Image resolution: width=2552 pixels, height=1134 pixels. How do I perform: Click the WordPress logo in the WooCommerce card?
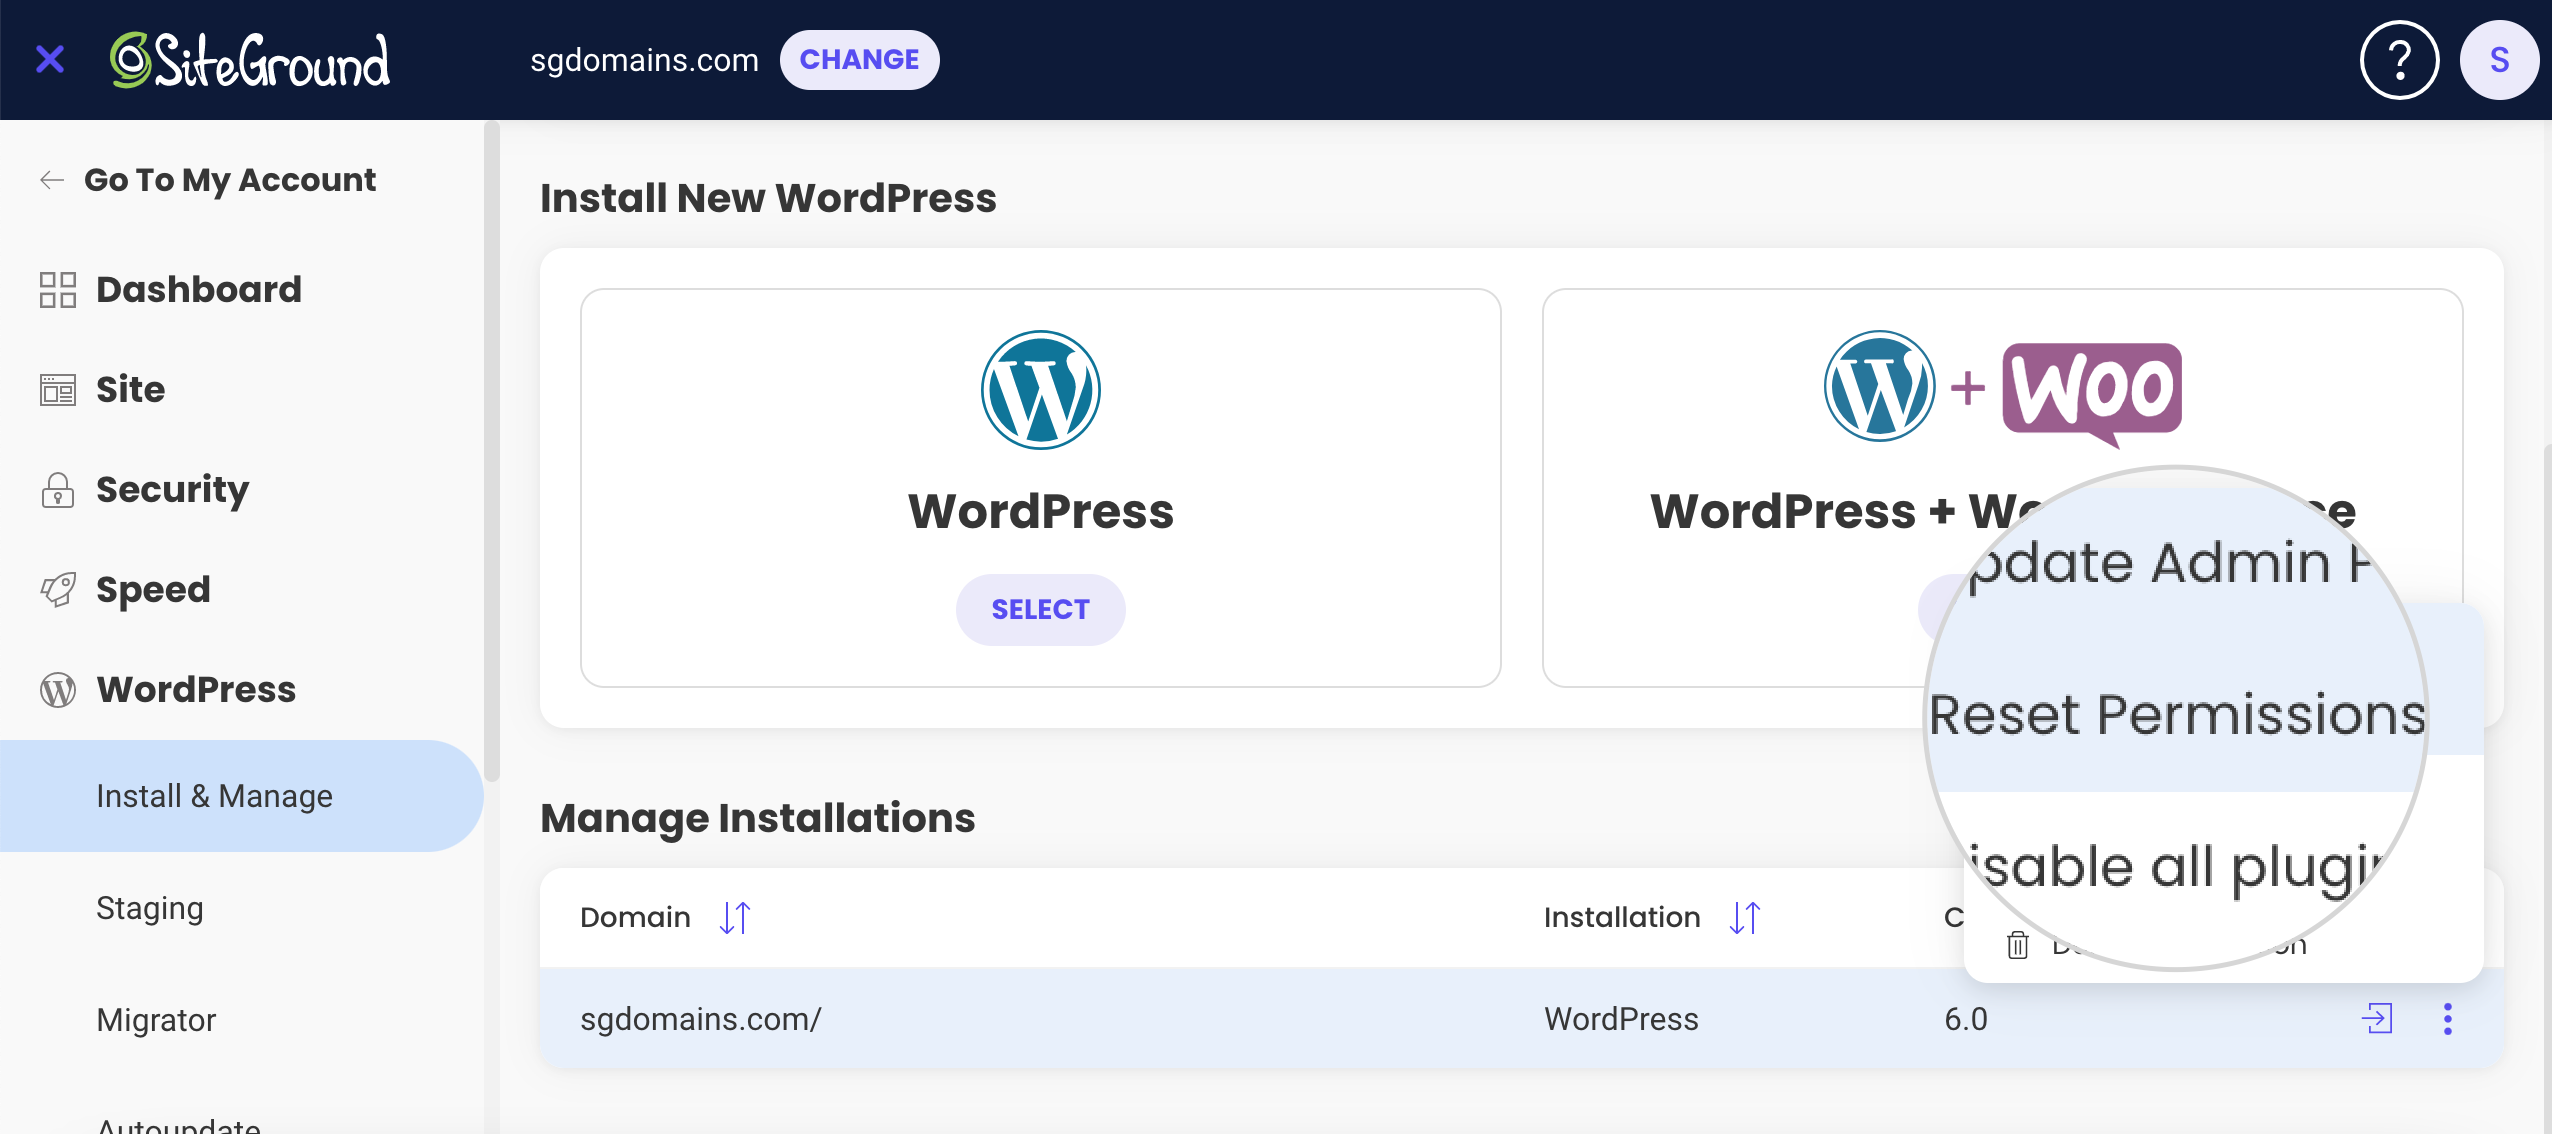(x=1879, y=386)
